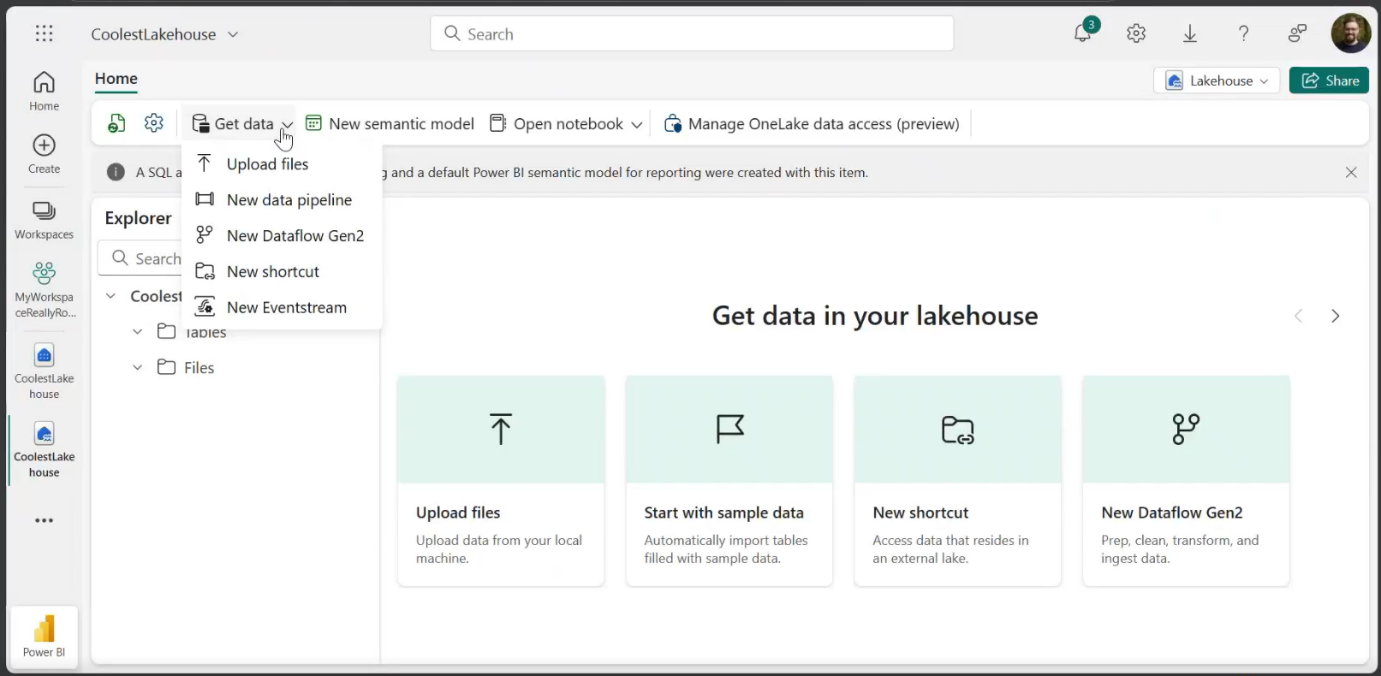Open the Open notebook dropdown arrow
Image resolution: width=1381 pixels, height=676 pixels.
point(637,123)
